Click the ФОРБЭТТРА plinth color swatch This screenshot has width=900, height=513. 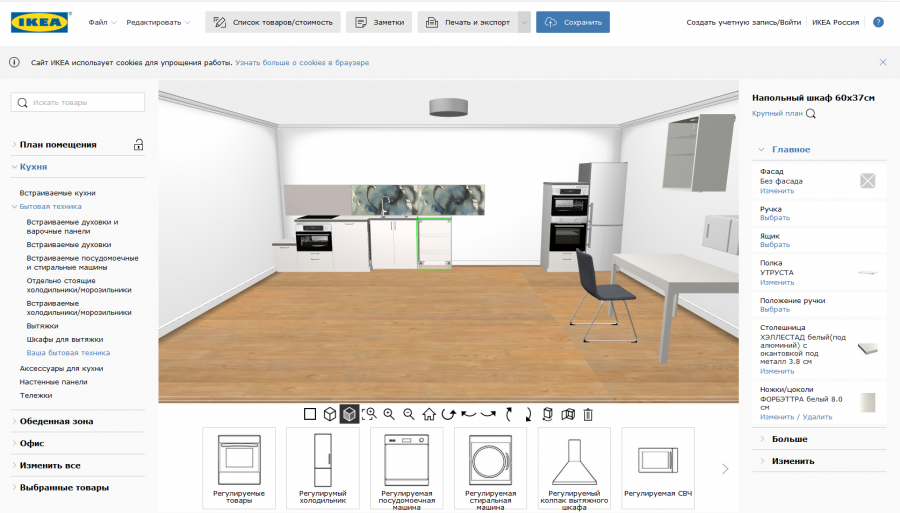tap(868, 402)
